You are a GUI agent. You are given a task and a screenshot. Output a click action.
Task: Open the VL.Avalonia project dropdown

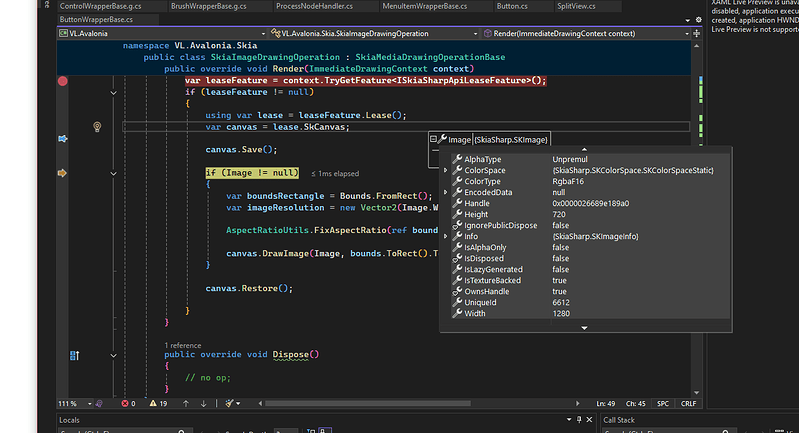pos(263,34)
